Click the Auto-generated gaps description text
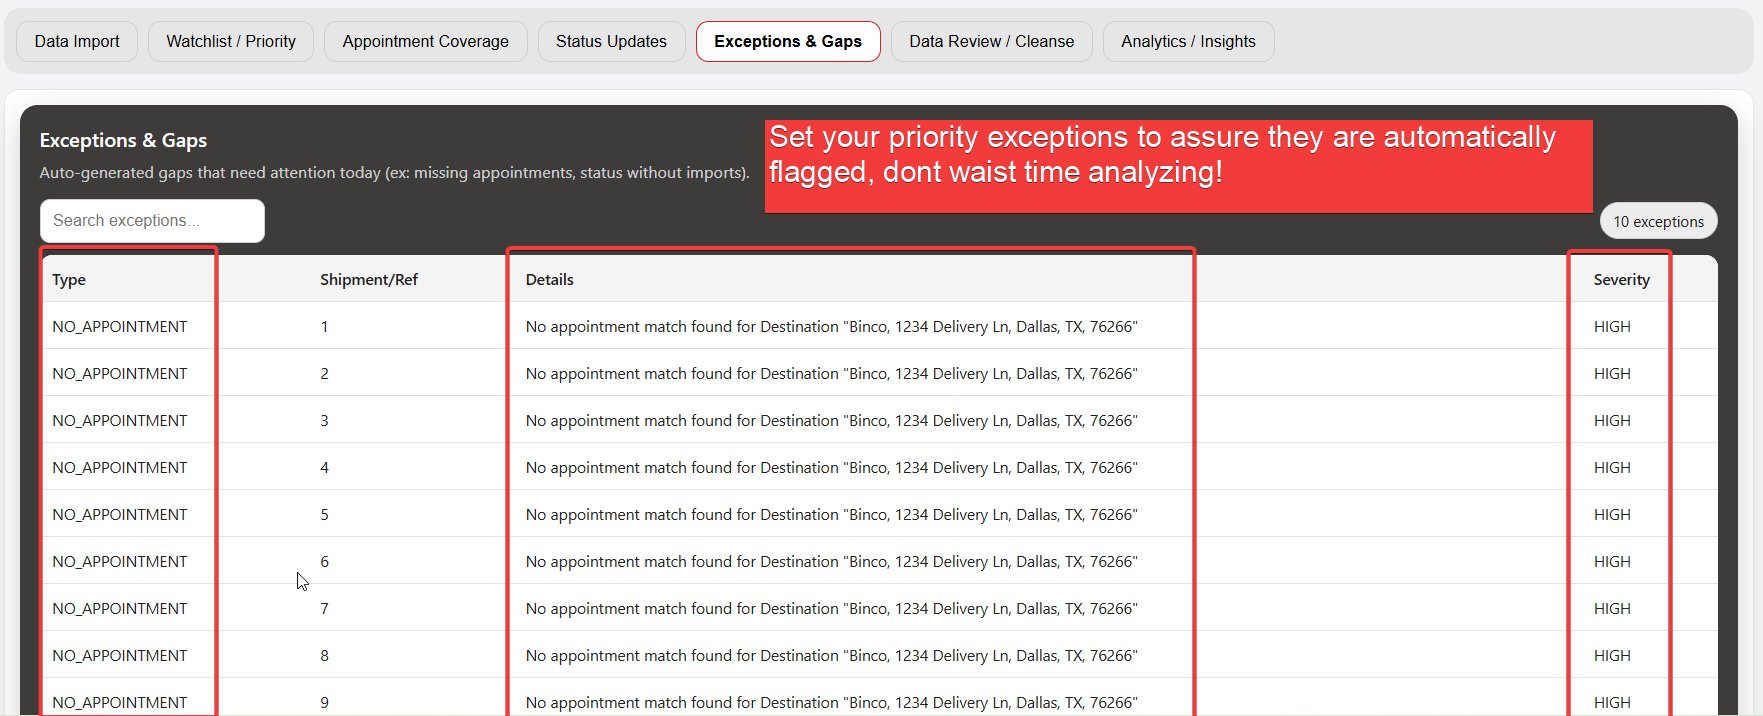 (394, 172)
